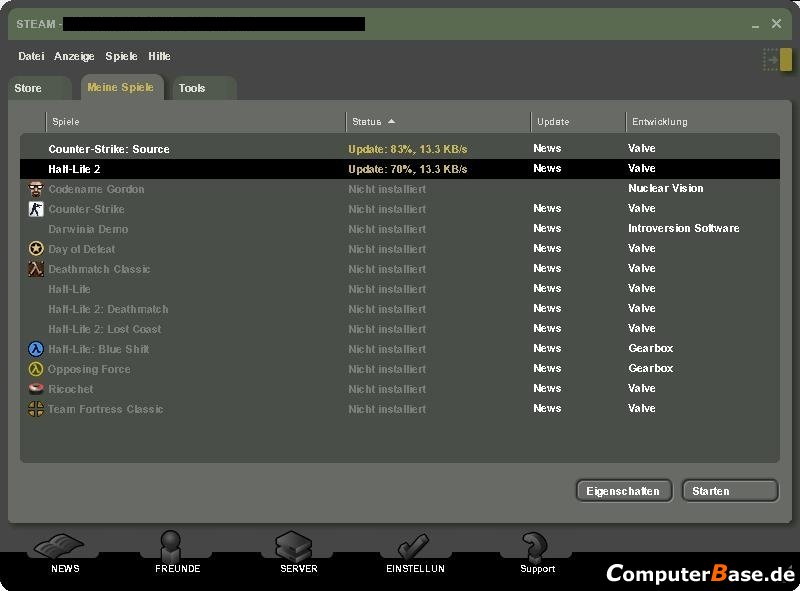Viewport: 800px width, 591px height.
Task: Select Half-Life 2: Deathmatch entry
Action: coord(108,309)
